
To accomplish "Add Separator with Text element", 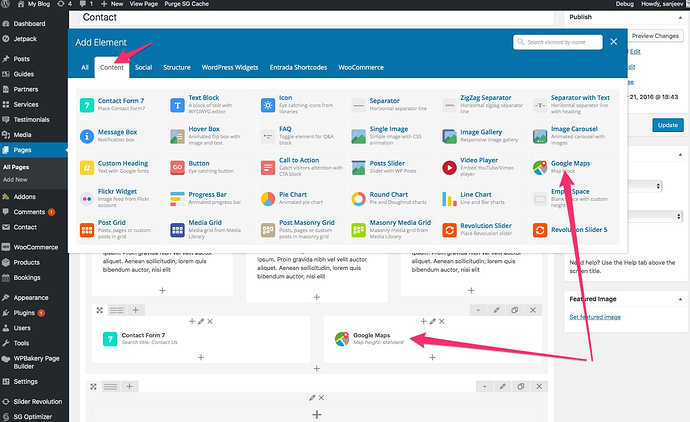I will coord(573,104).
